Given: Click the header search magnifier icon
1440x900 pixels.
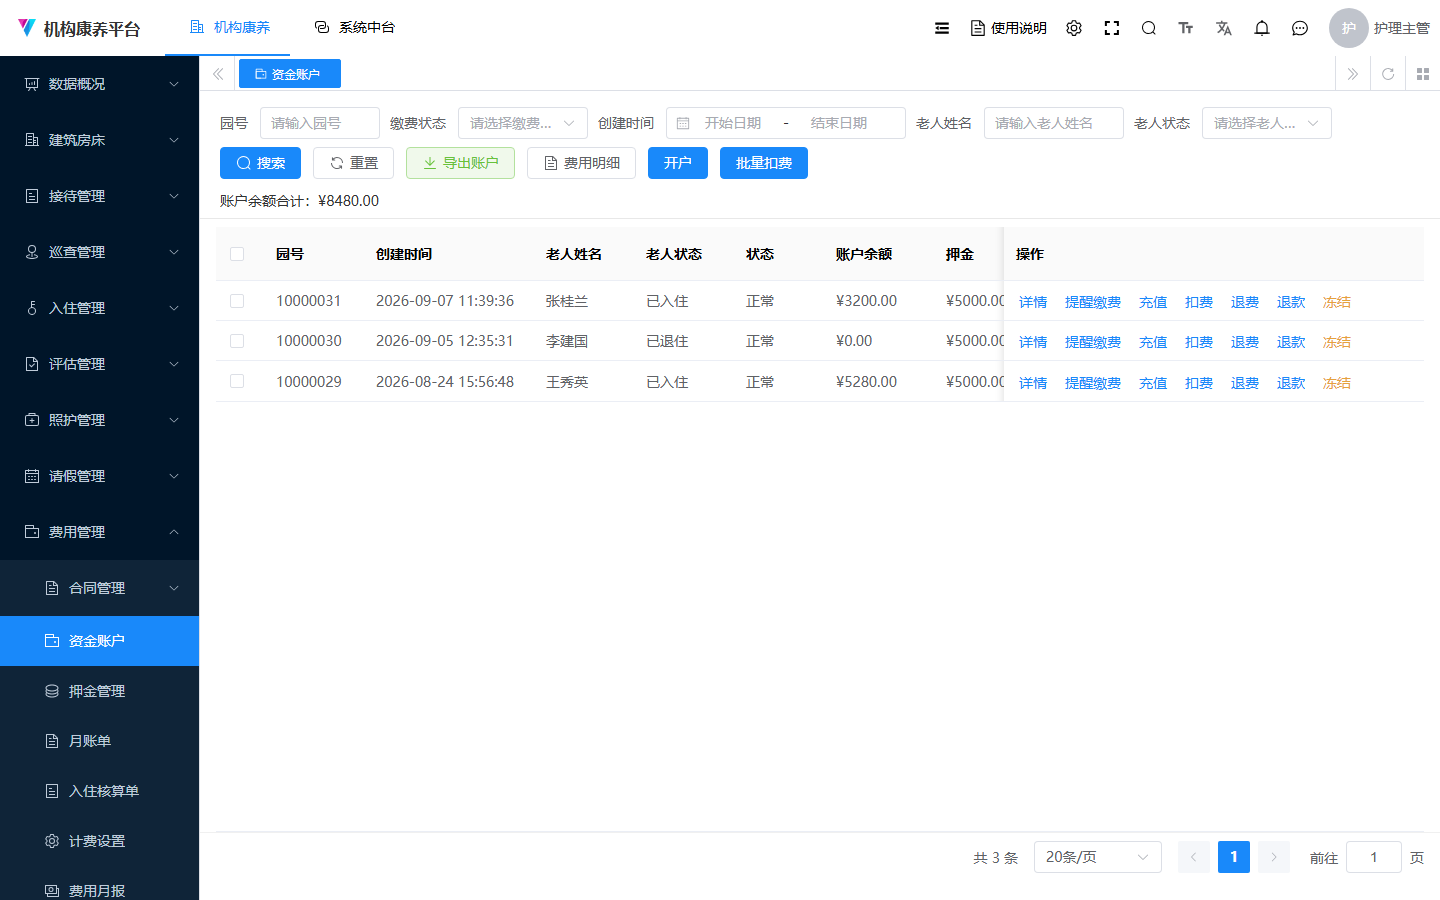Looking at the screenshot, I should (1149, 28).
